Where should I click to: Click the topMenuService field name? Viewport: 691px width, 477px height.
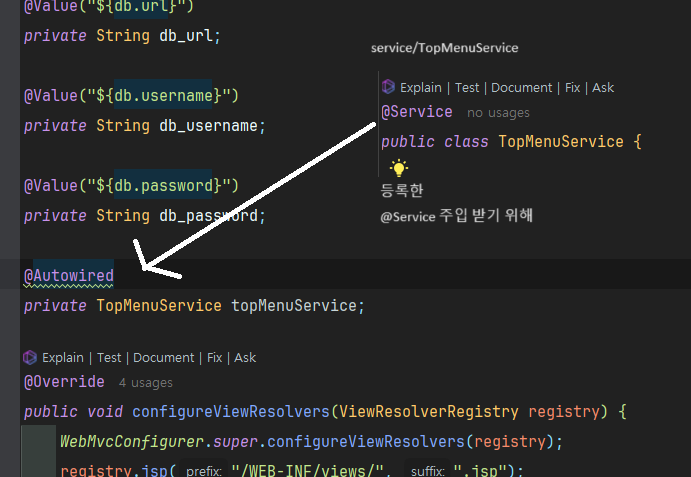coord(294,306)
